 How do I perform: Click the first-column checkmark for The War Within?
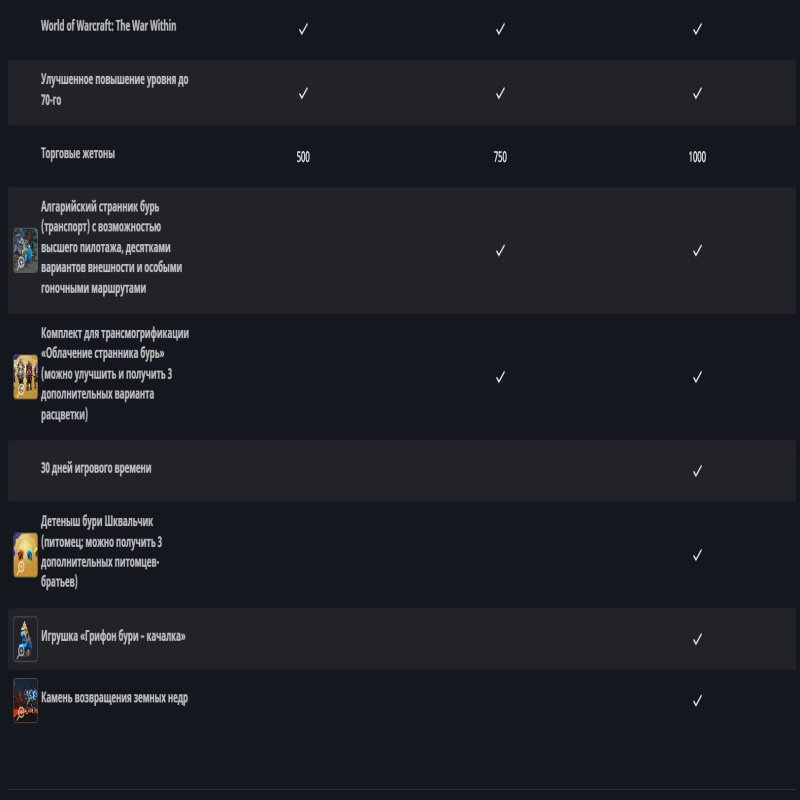pyautogui.click(x=303, y=29)
